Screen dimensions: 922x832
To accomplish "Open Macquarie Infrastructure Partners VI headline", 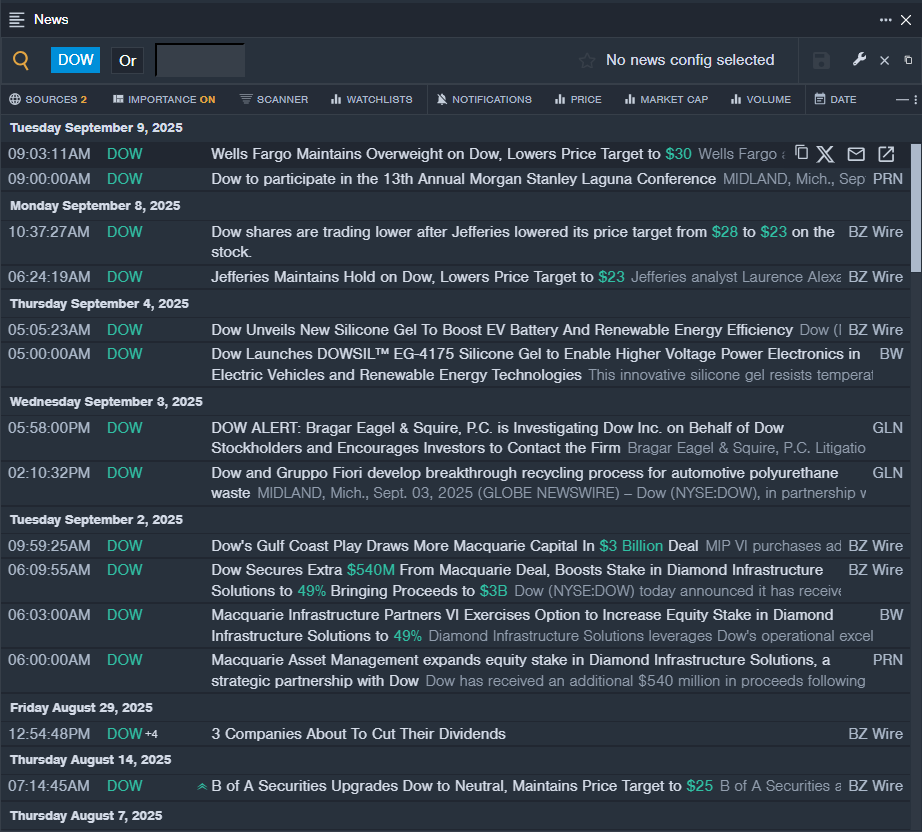I will (522, 625).
